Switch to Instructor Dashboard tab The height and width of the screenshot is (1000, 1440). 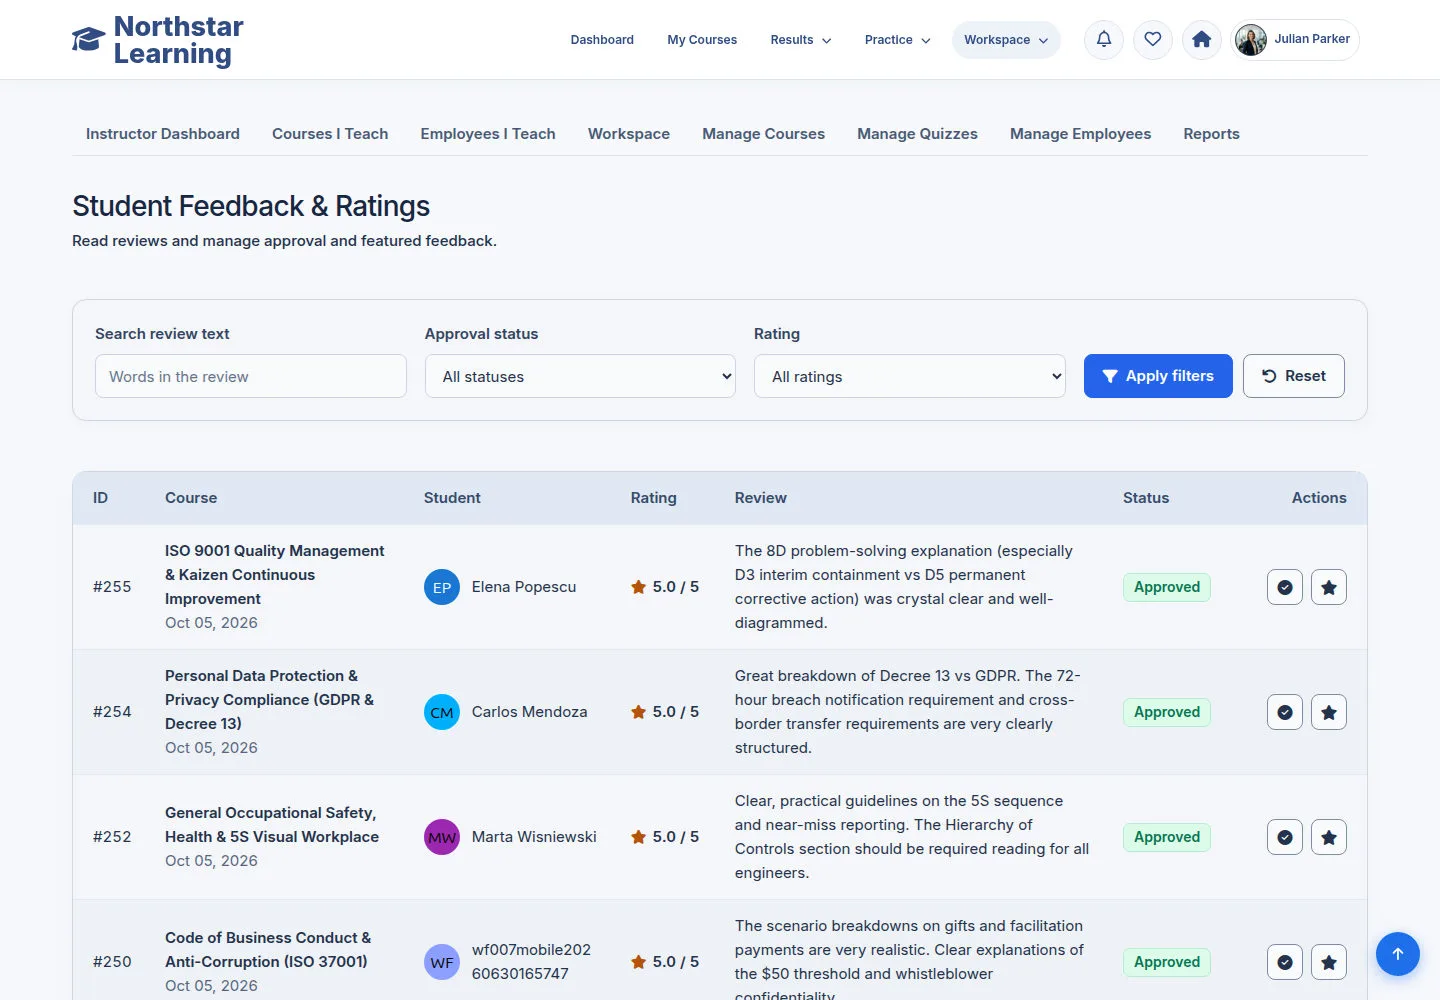pos(163,134)
